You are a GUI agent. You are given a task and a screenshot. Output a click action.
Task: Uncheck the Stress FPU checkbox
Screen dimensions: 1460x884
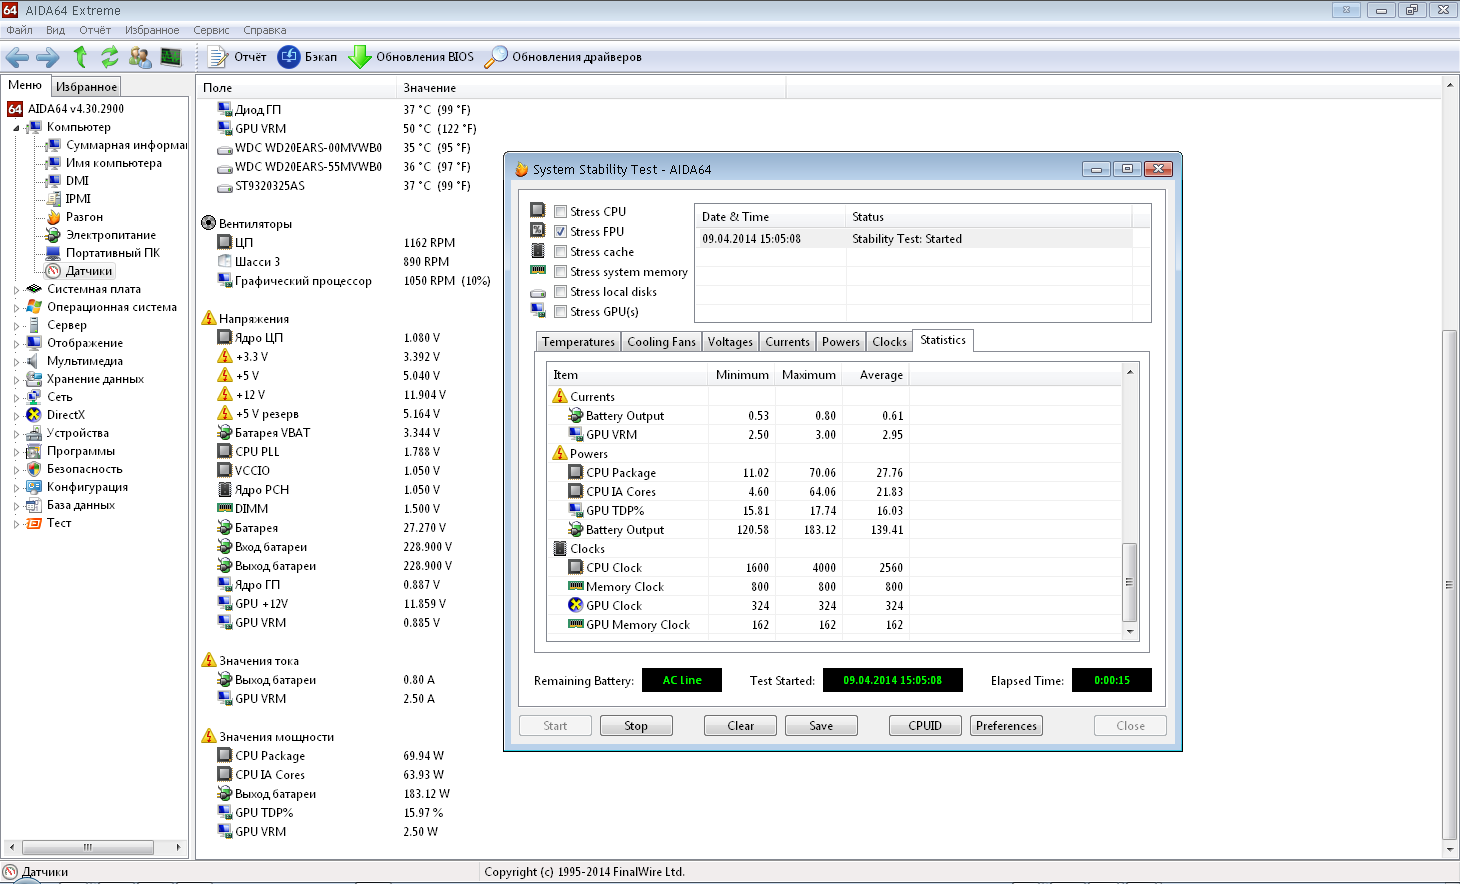pyautogui.click(x=560, y=232)
